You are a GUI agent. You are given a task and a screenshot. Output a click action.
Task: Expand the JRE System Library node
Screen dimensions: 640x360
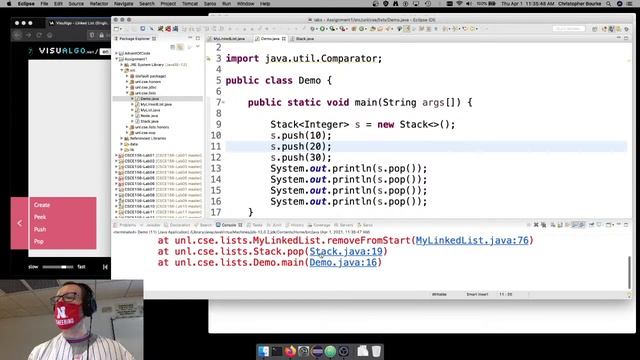point(122,65)
